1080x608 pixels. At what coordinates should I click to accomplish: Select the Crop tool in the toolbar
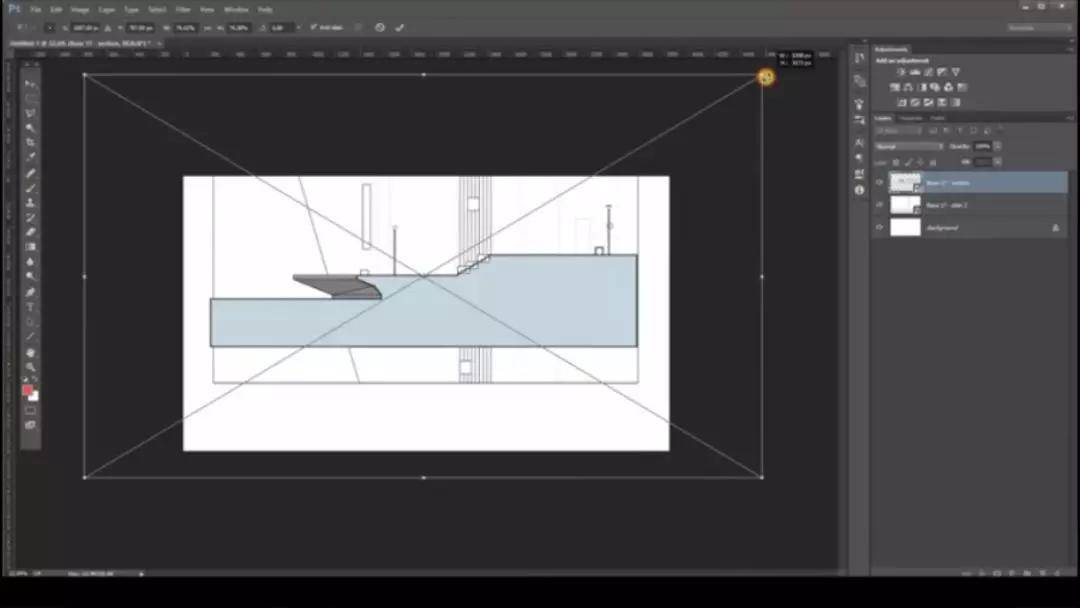click(30, 142)
